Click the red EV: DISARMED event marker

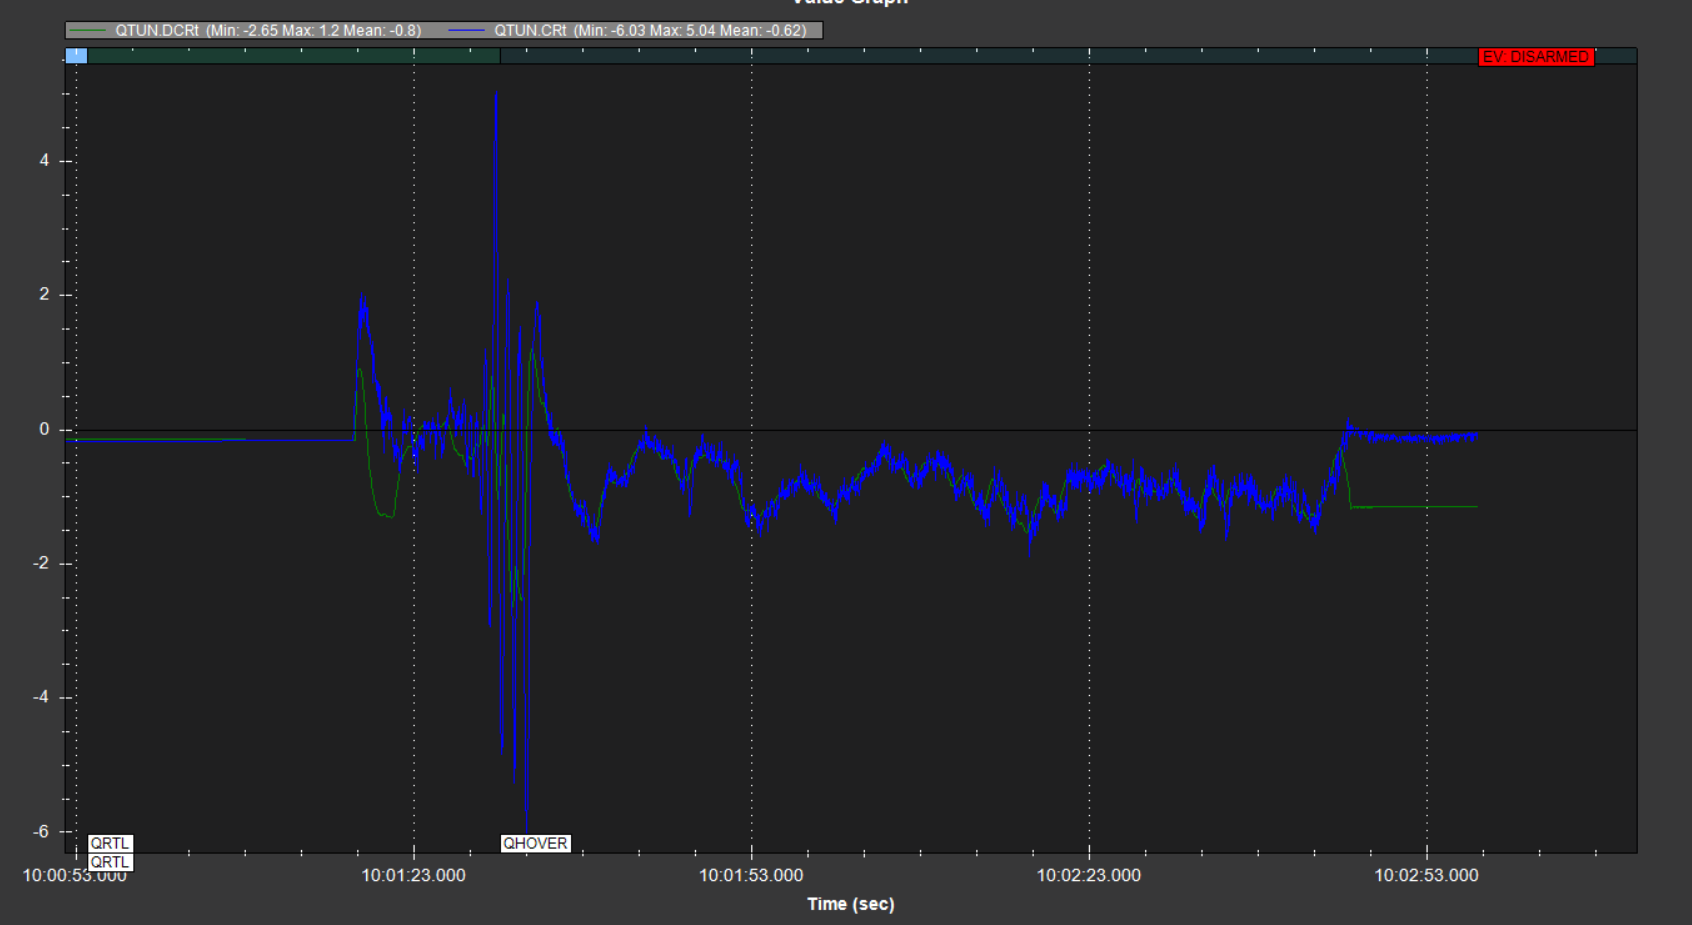[1535, 57]
